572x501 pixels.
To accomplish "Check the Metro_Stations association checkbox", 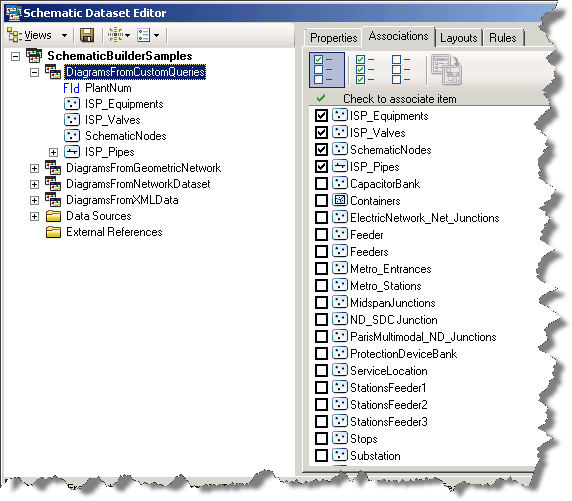I will [321, 286].
